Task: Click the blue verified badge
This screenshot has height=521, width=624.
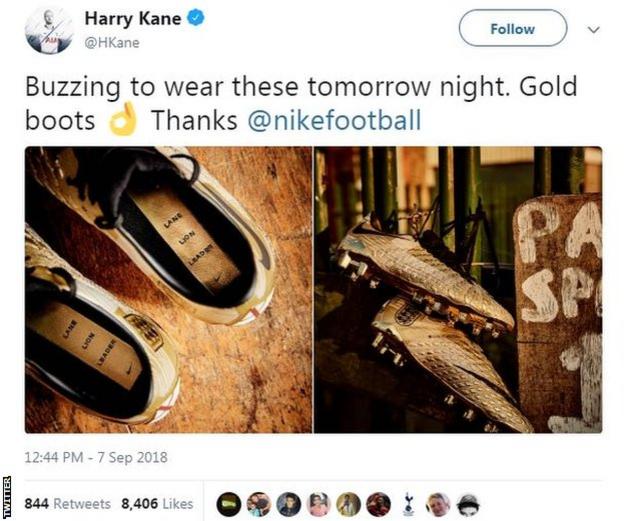Action: click(196, 18)
